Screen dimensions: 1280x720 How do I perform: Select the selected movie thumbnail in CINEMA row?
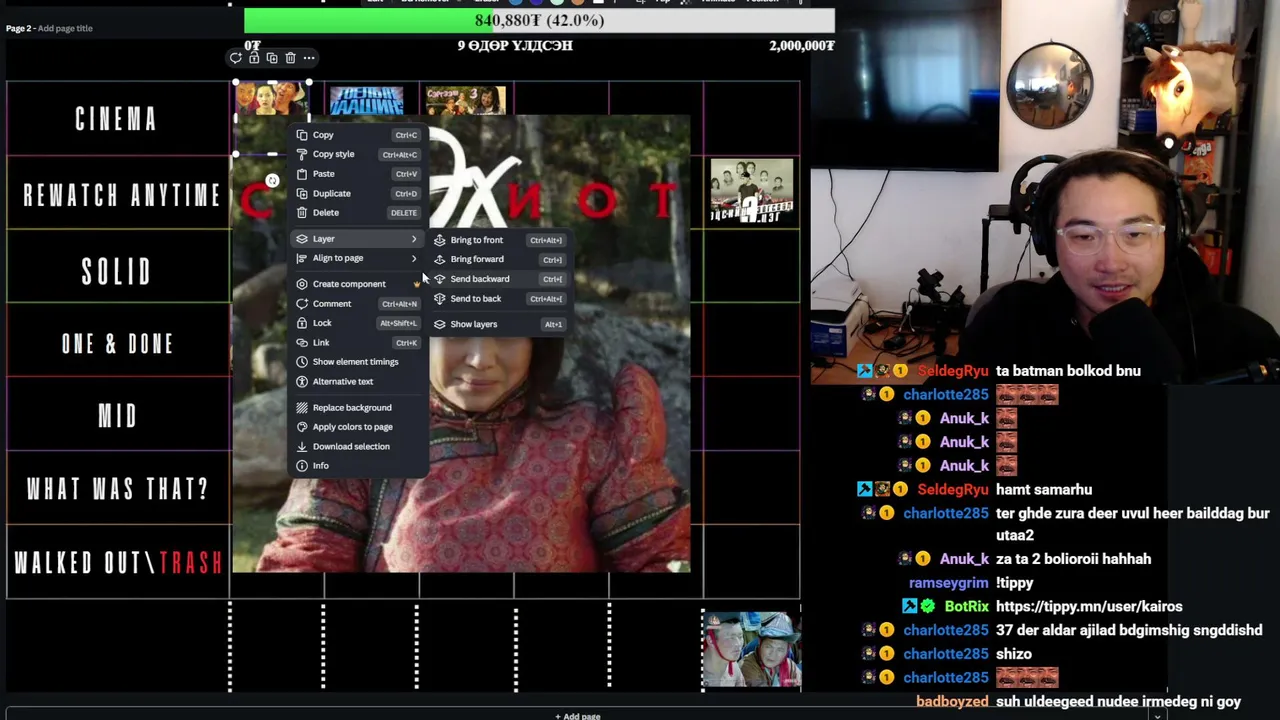coord(270,98)
